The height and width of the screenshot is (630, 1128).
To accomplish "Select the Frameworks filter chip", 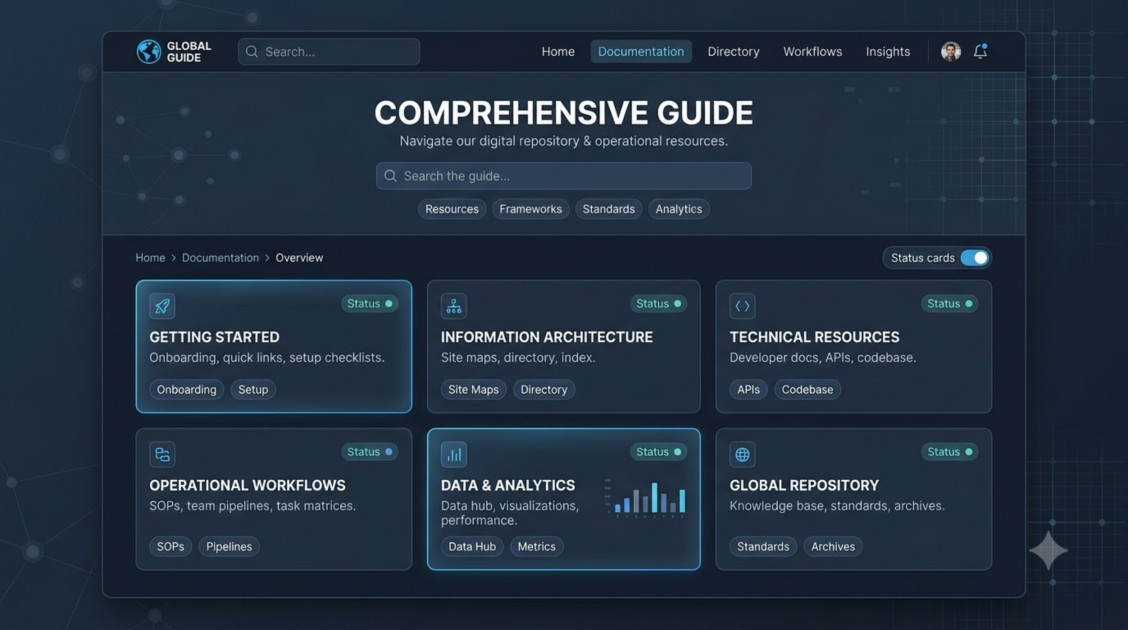I will (531, 209).
